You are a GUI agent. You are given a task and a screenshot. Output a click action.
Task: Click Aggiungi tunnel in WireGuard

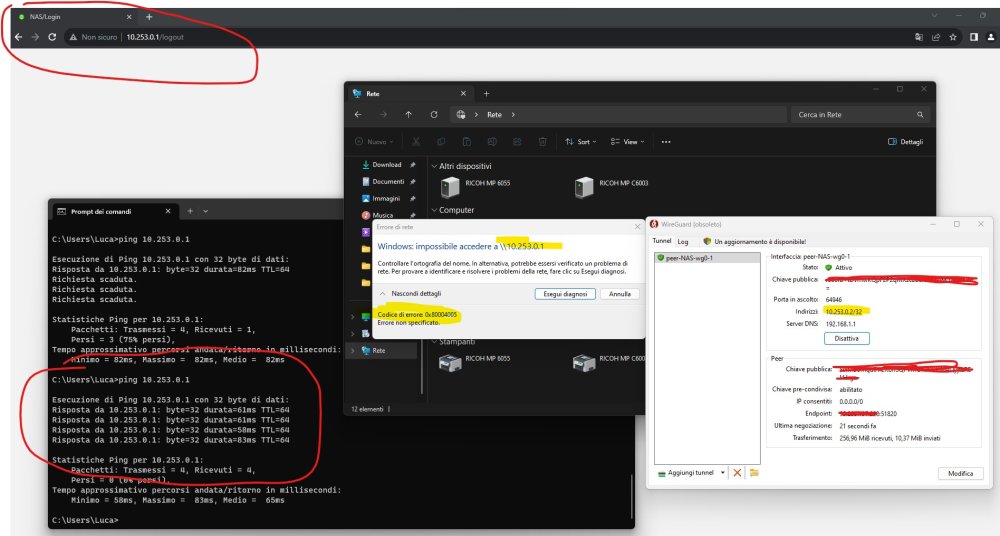686,473
